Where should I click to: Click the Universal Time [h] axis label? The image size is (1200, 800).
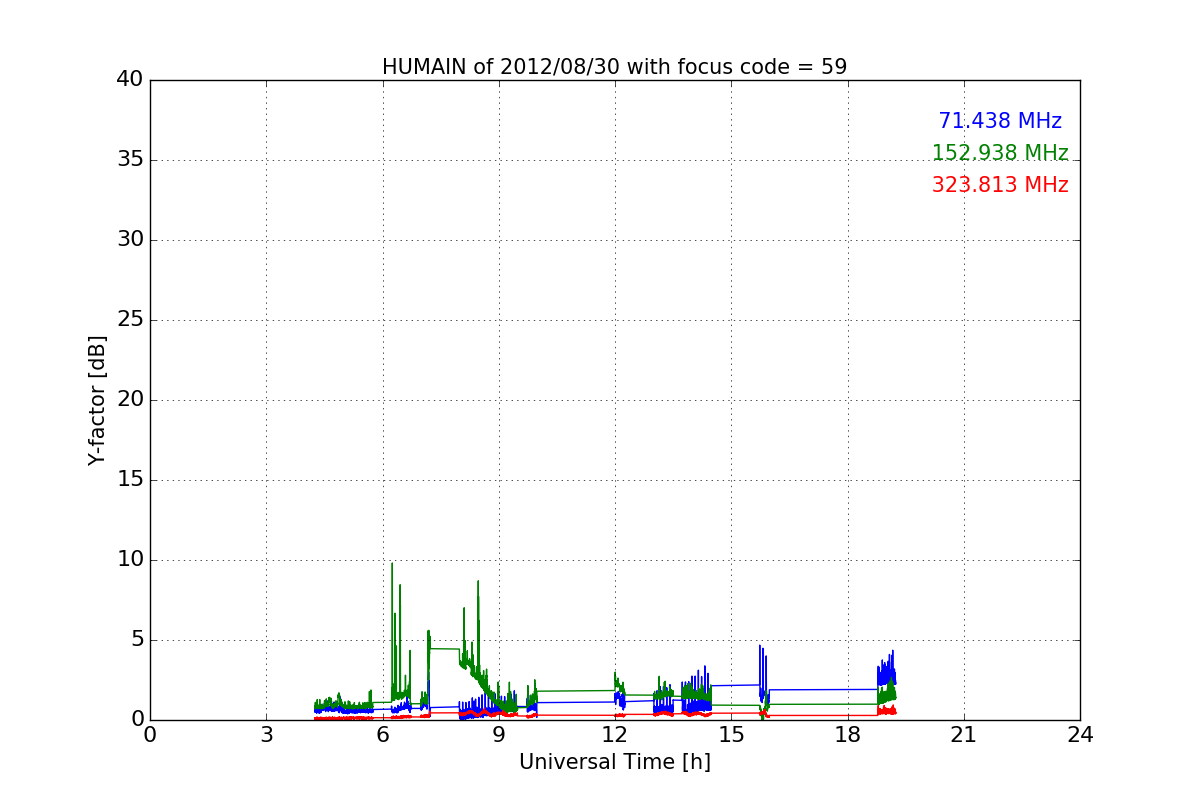coord(614,762)
